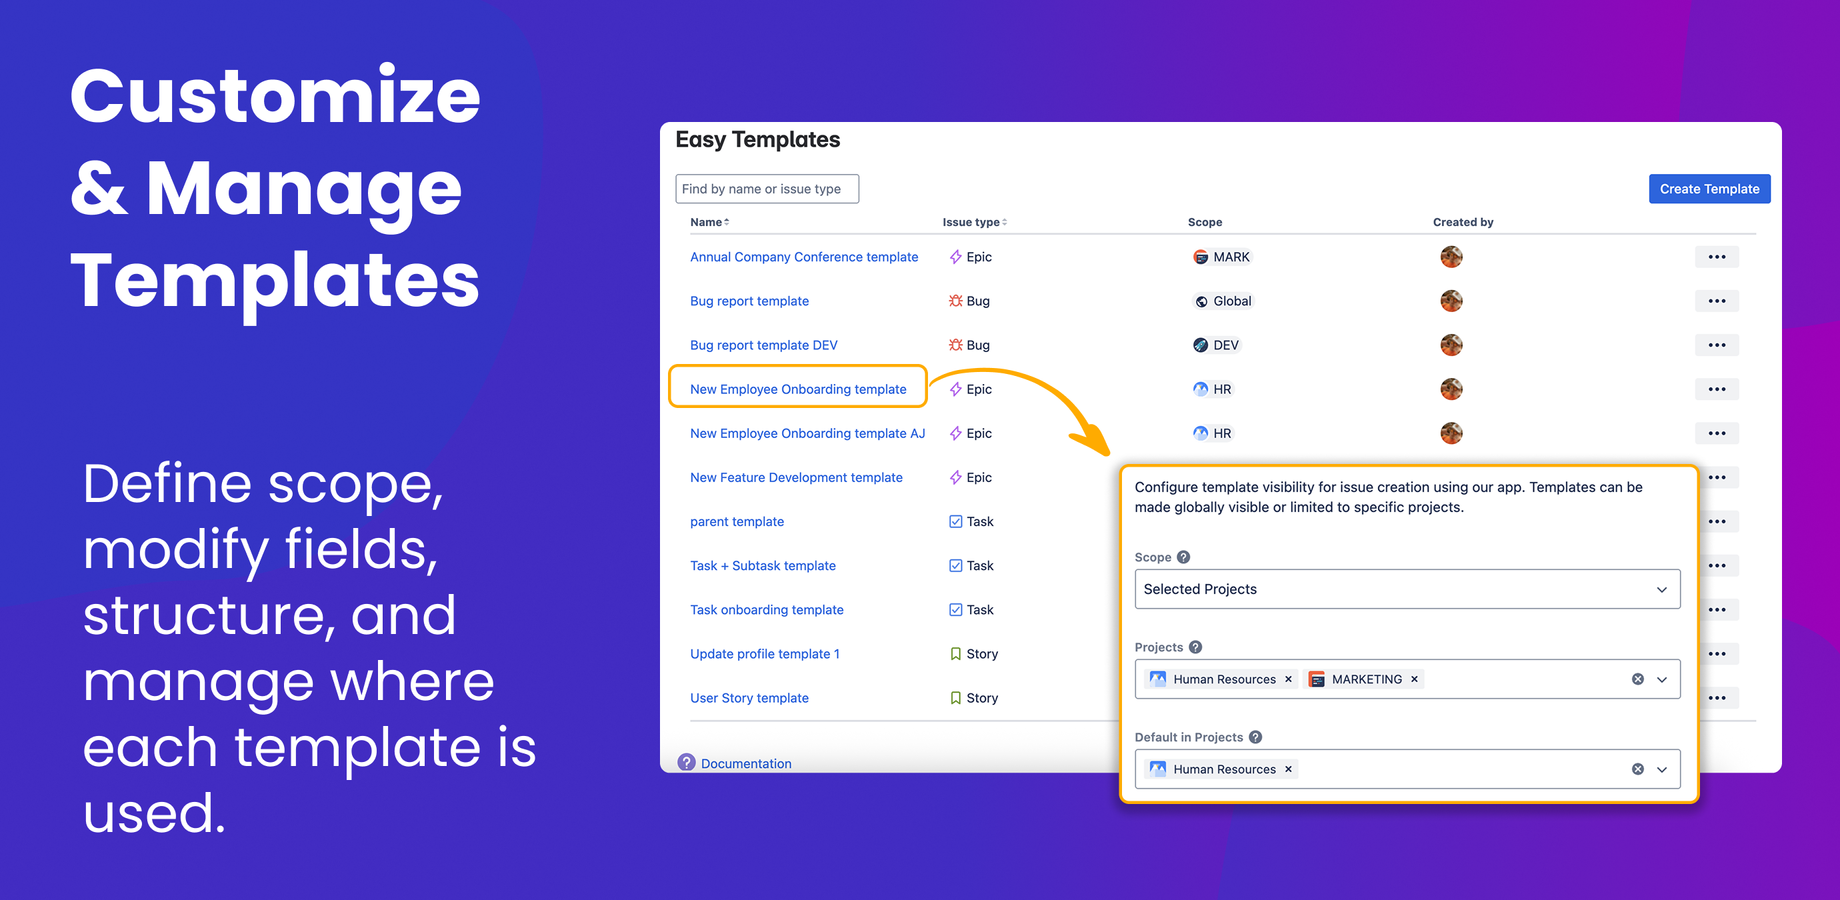
Task: Click HR scope icon in Onboarding template row
Action: 1201,389
